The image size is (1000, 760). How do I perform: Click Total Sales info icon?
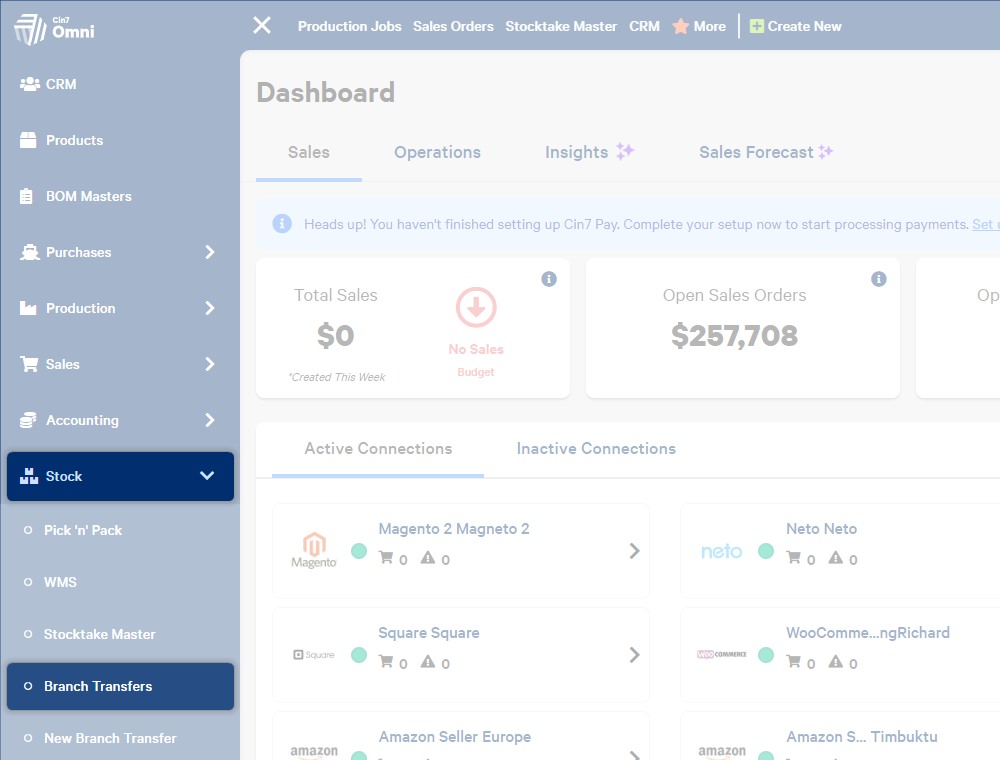548,279
